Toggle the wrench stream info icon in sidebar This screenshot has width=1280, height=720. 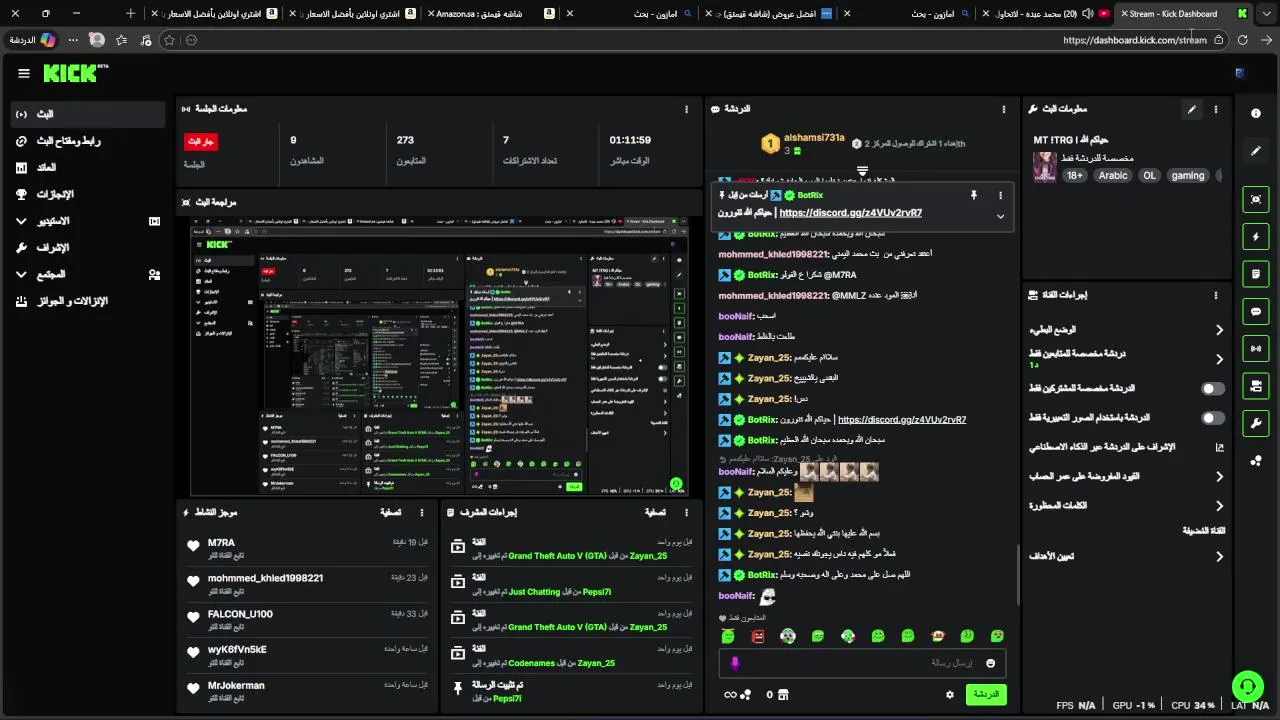(x=1256, y=423)
